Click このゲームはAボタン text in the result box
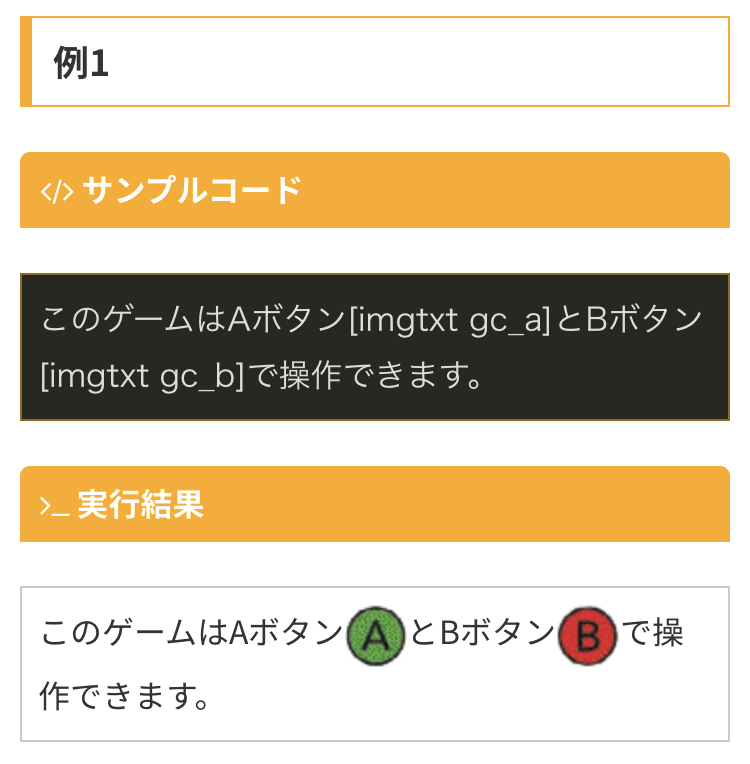This screenshot has width=750, height=764. click(x=192, y=632)
